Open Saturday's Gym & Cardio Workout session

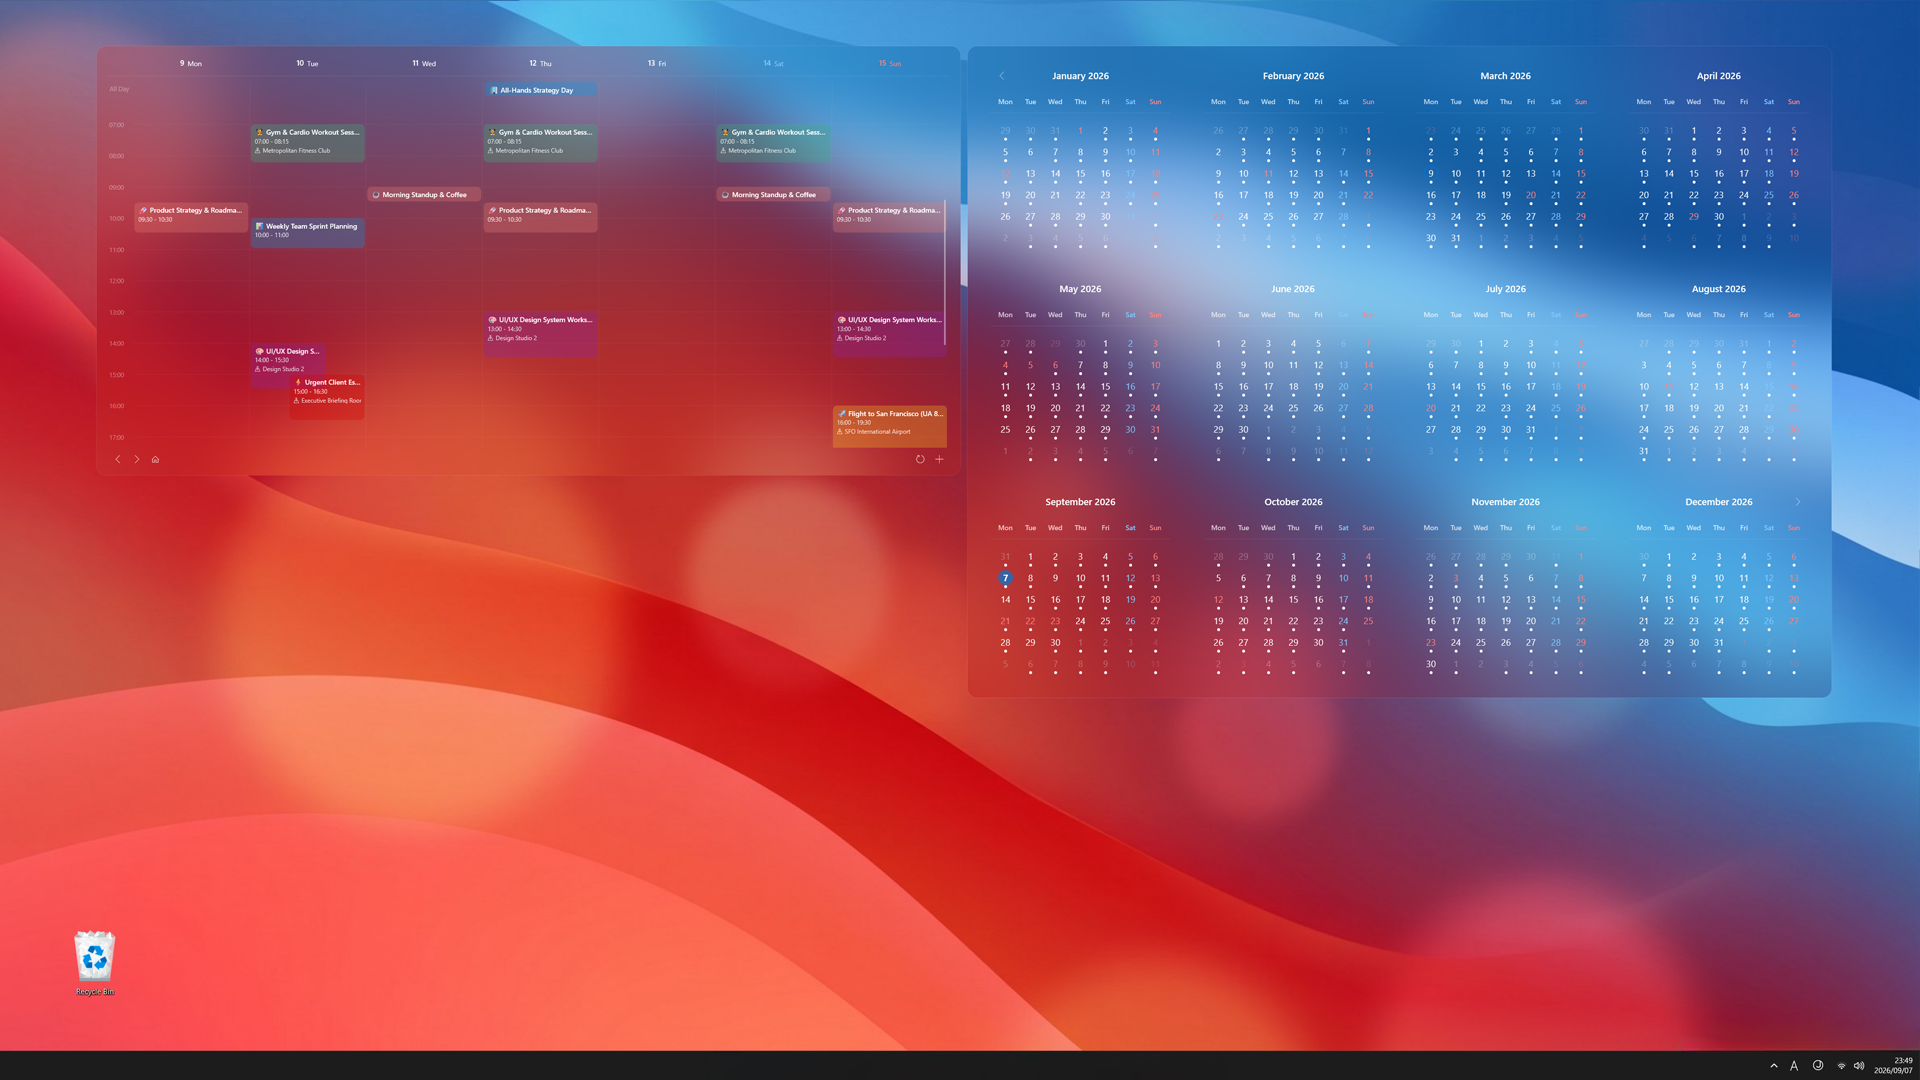[773, 143]
